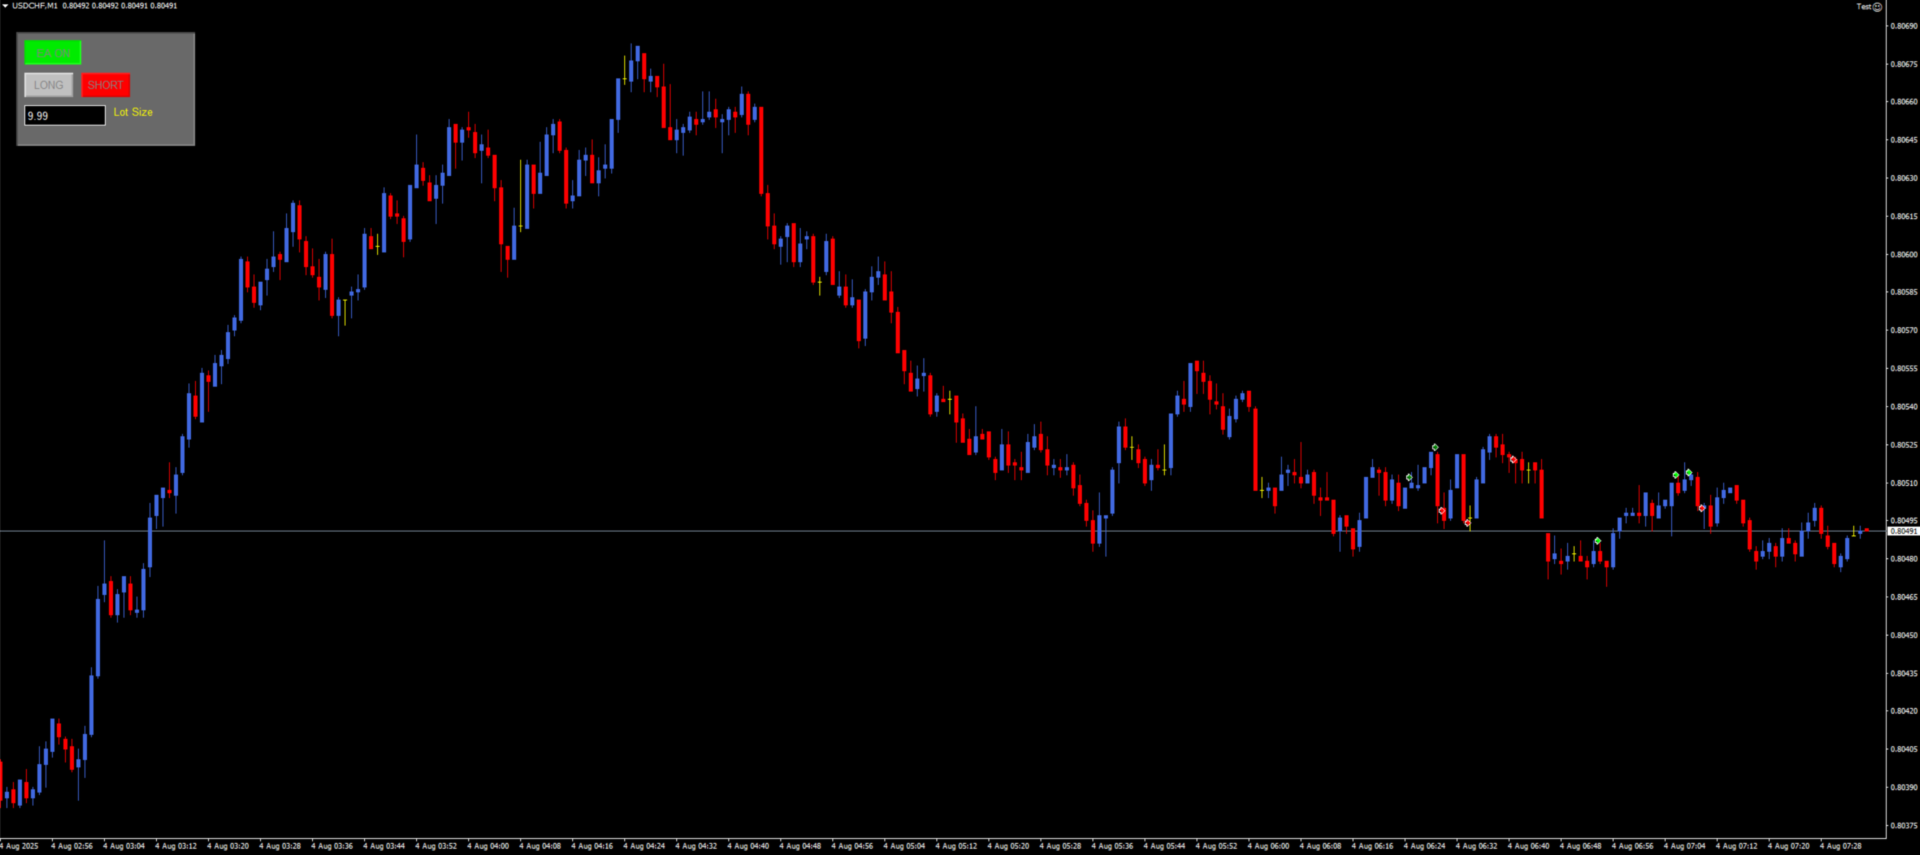Viewport: 1920px width, 855px height.
Task: Click the grey LONG button
Action: click(48, 85)
